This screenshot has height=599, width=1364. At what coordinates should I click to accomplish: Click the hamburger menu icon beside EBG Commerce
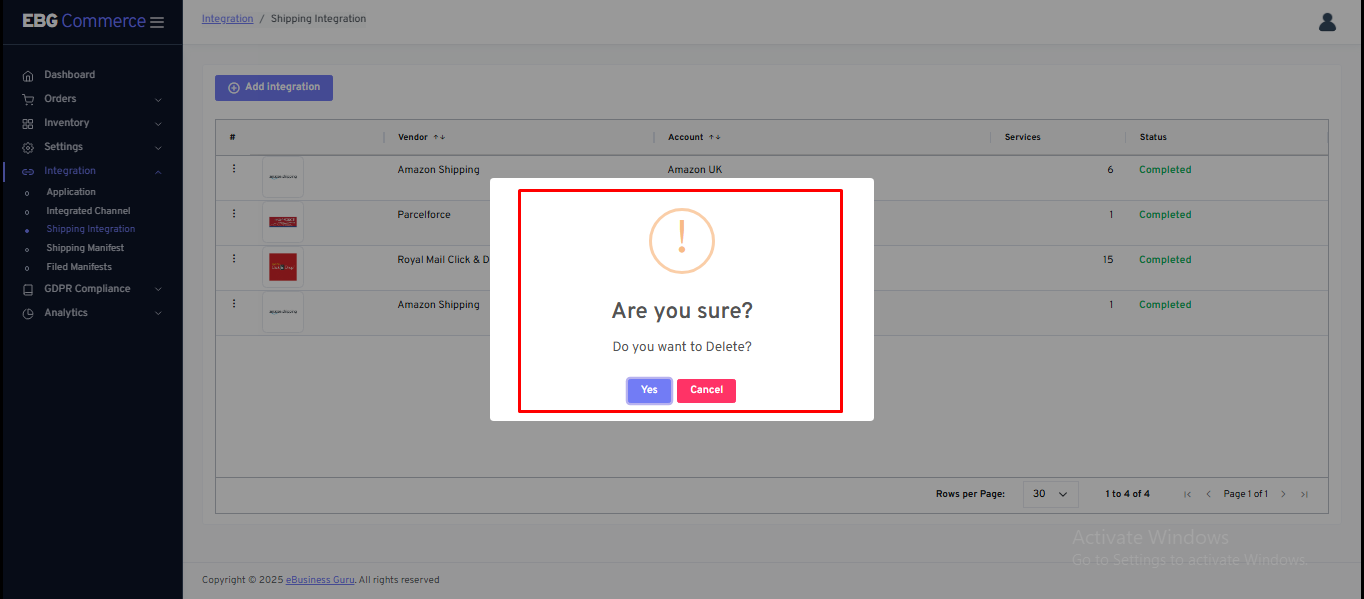pyautogui.click(x=157, y=22)
